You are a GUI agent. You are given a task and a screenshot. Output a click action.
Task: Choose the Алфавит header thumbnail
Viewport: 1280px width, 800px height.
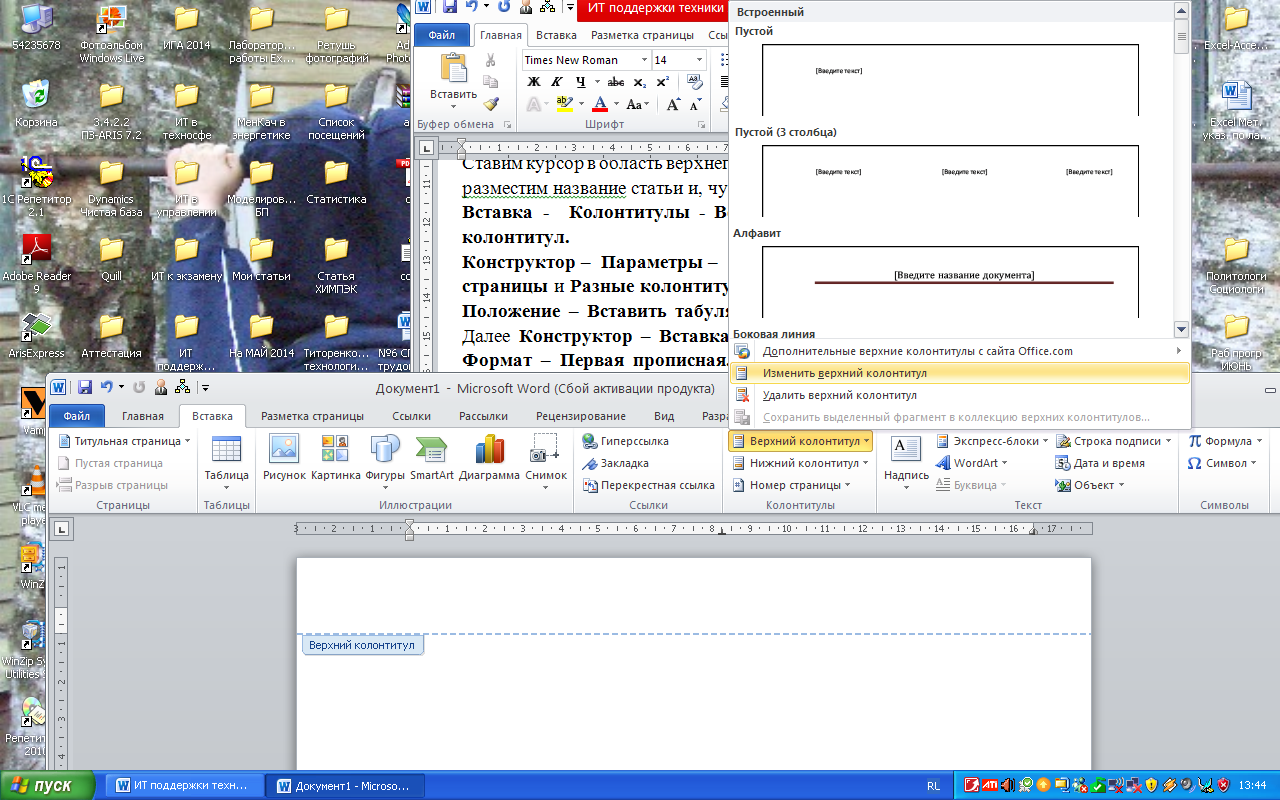tap(950, 281)
